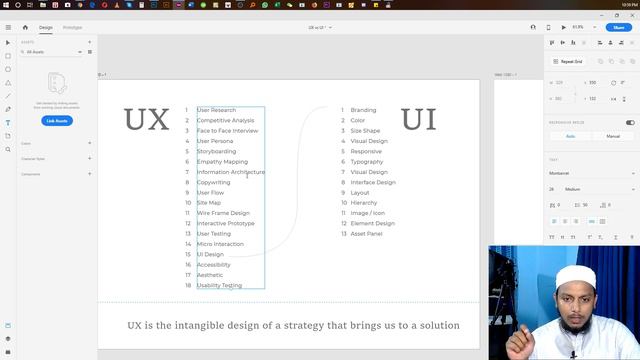Select the Rectangle tool

click(8, 56)
